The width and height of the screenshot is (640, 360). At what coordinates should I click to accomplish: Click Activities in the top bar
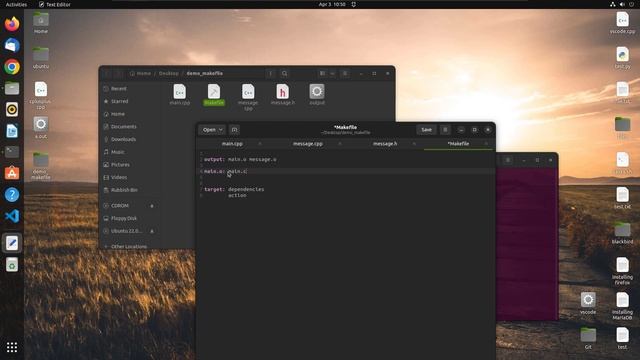click(16, 4)
